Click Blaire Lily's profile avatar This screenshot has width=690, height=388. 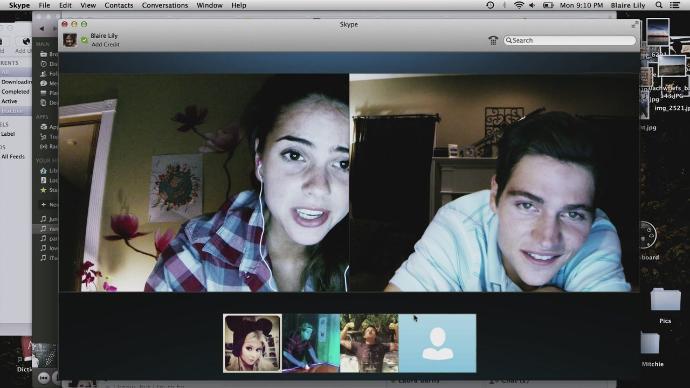[70, 40]
